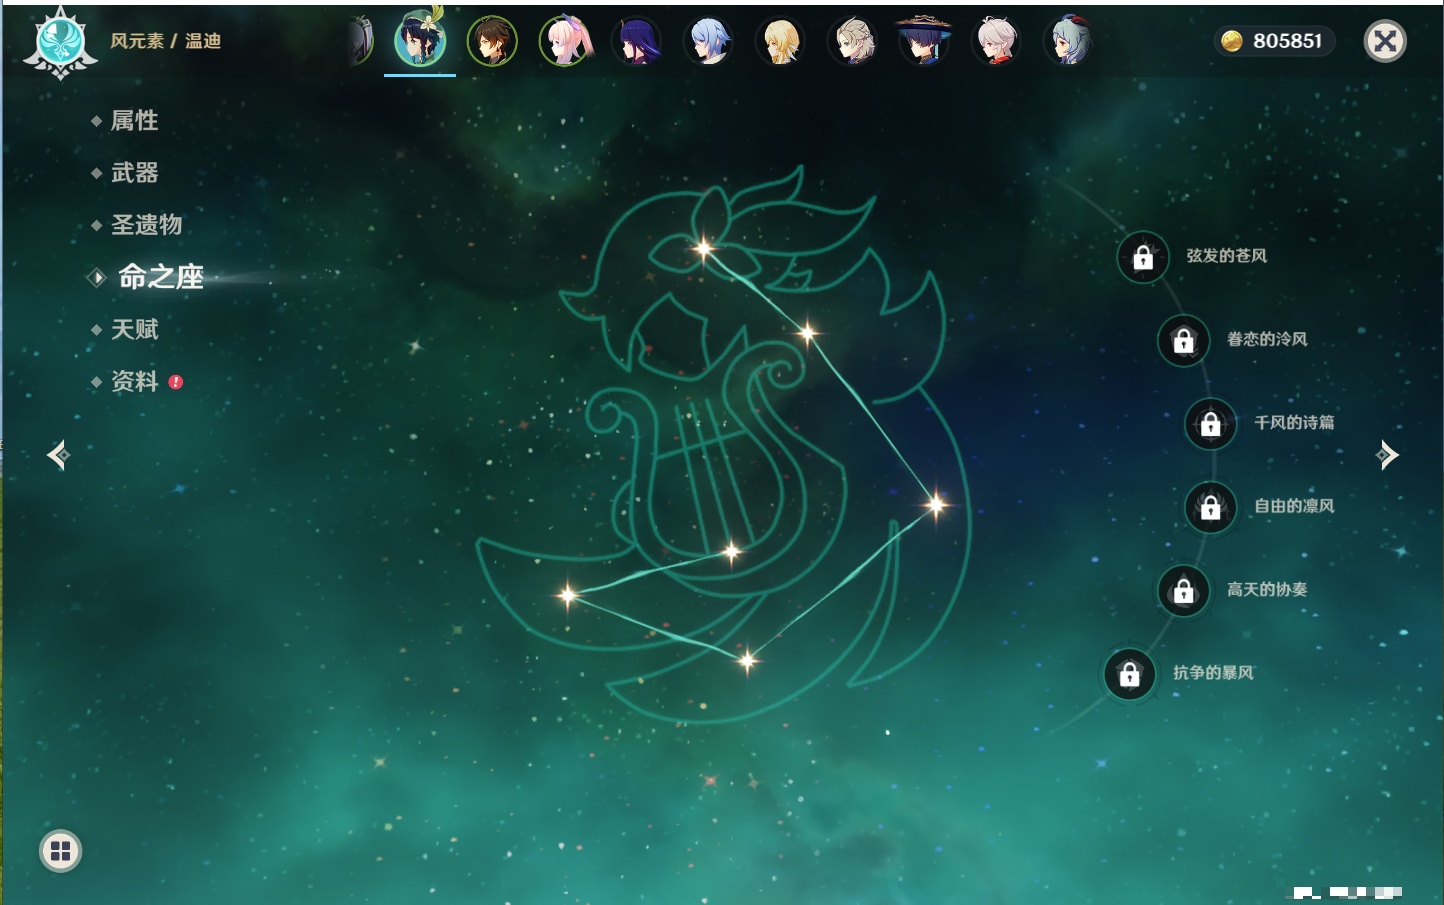Click the Mora coin balance 805851
Screen dimensions: 1444x905
[x=1274, y=41]
